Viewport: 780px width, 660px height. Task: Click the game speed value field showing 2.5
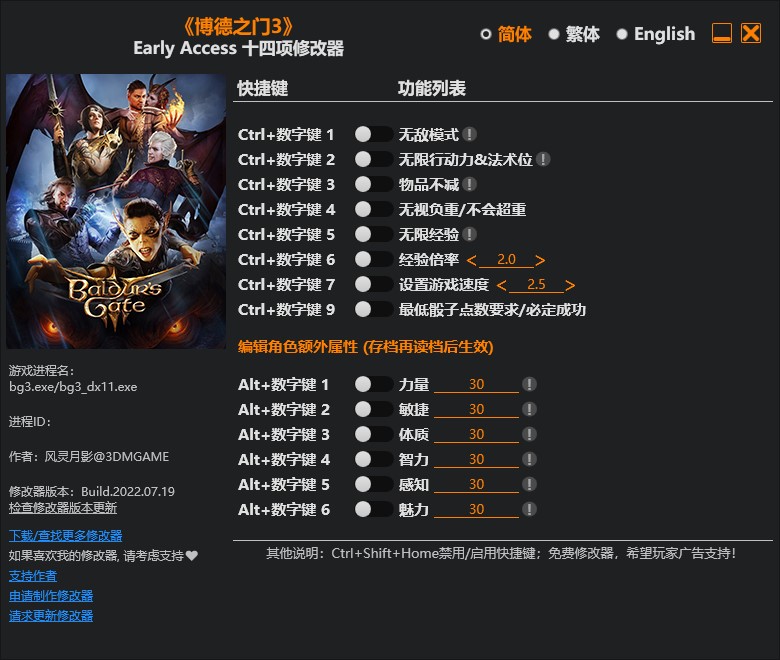[536, 284]
